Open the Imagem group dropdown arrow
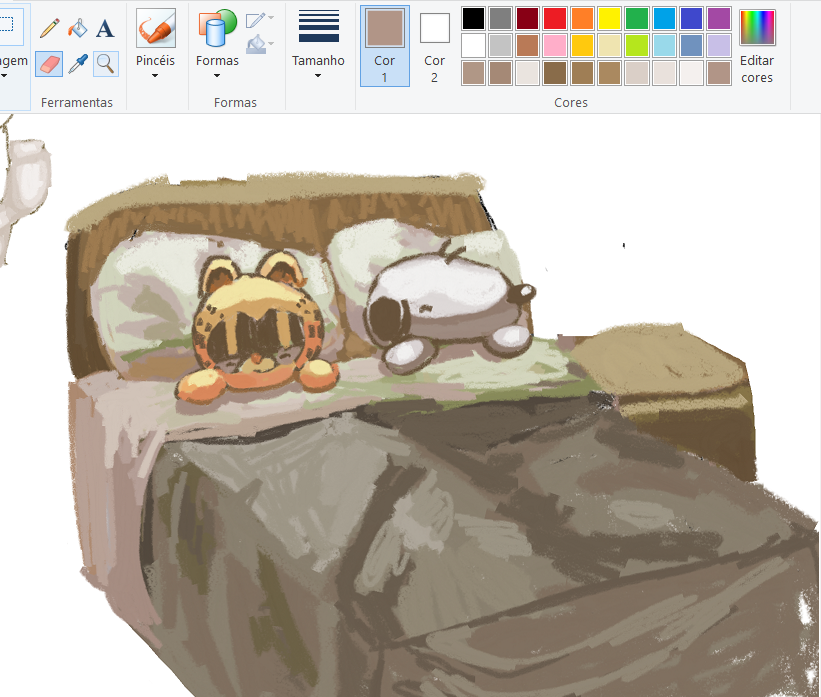 pyautogui.click(x=4, y=76)
